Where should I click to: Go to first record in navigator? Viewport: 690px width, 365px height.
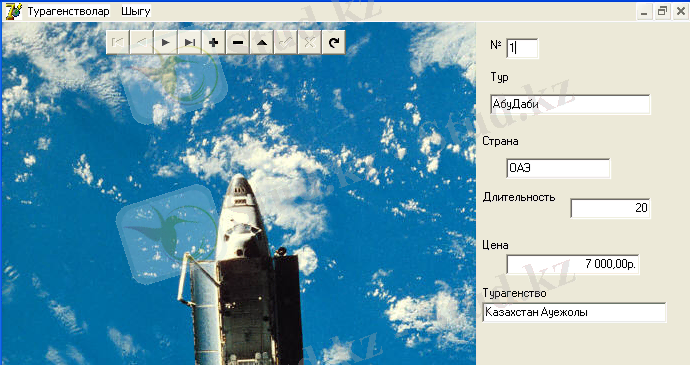click(x=118, y=42)
